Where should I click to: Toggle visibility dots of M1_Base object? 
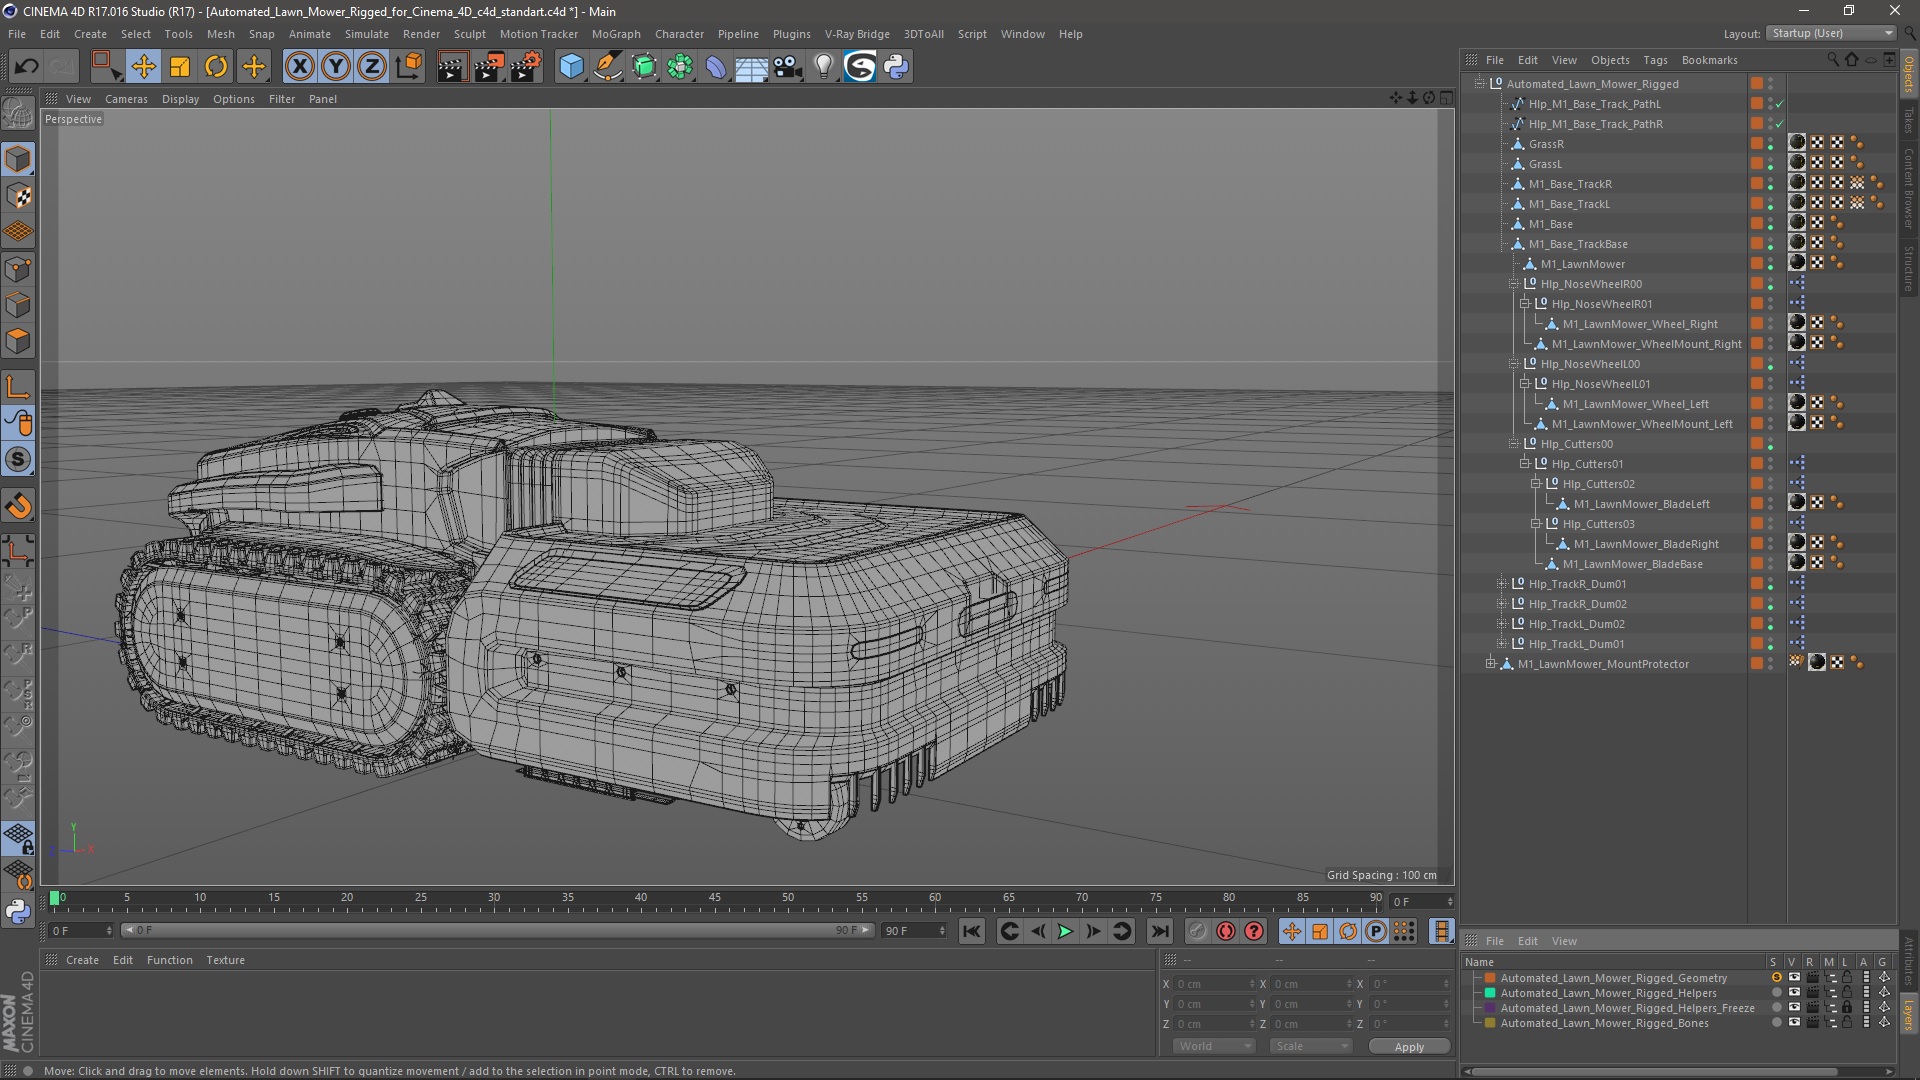[1770, 224]
